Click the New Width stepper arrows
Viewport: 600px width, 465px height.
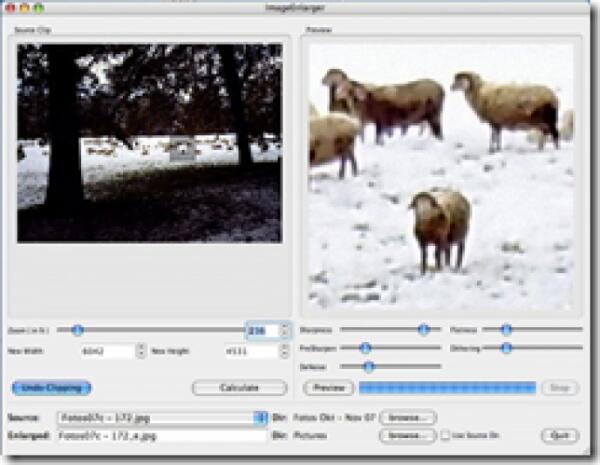click(x=140, y=351)
